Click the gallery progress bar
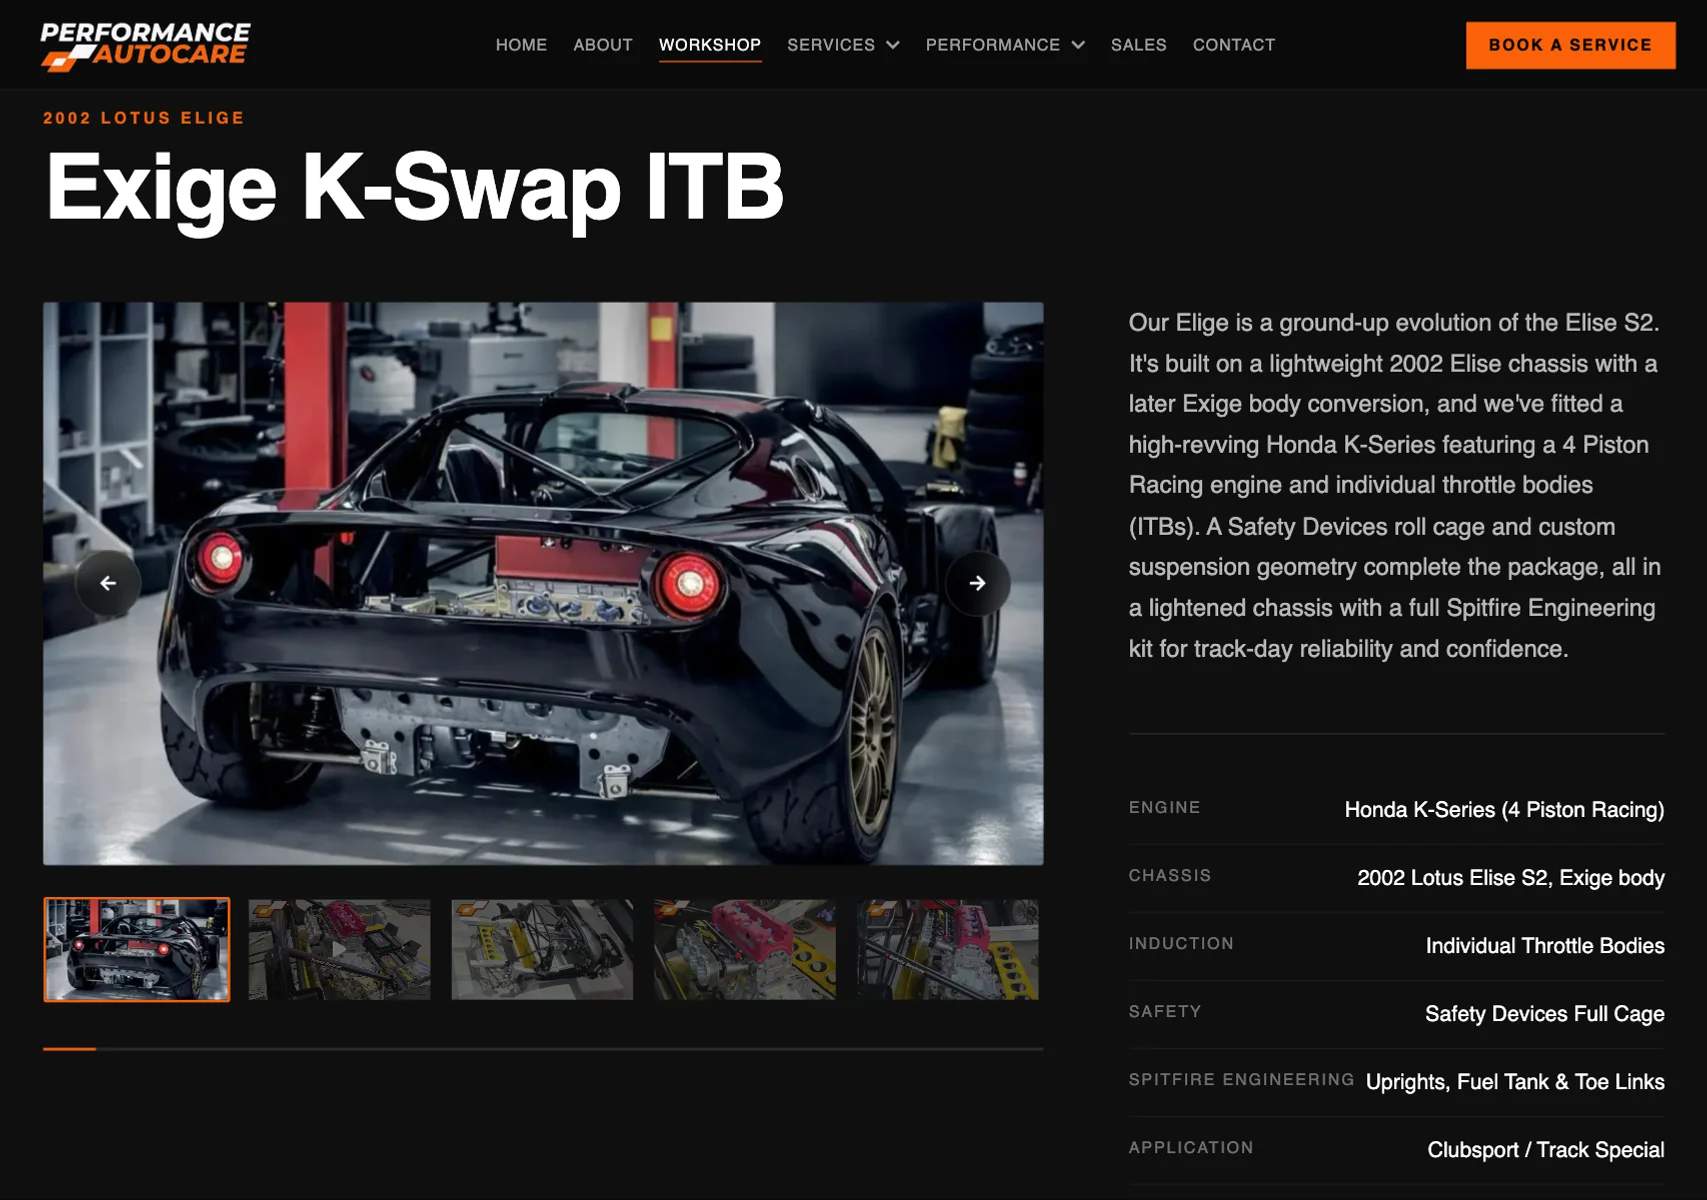1707x1200 pixels. point(543,1048)
